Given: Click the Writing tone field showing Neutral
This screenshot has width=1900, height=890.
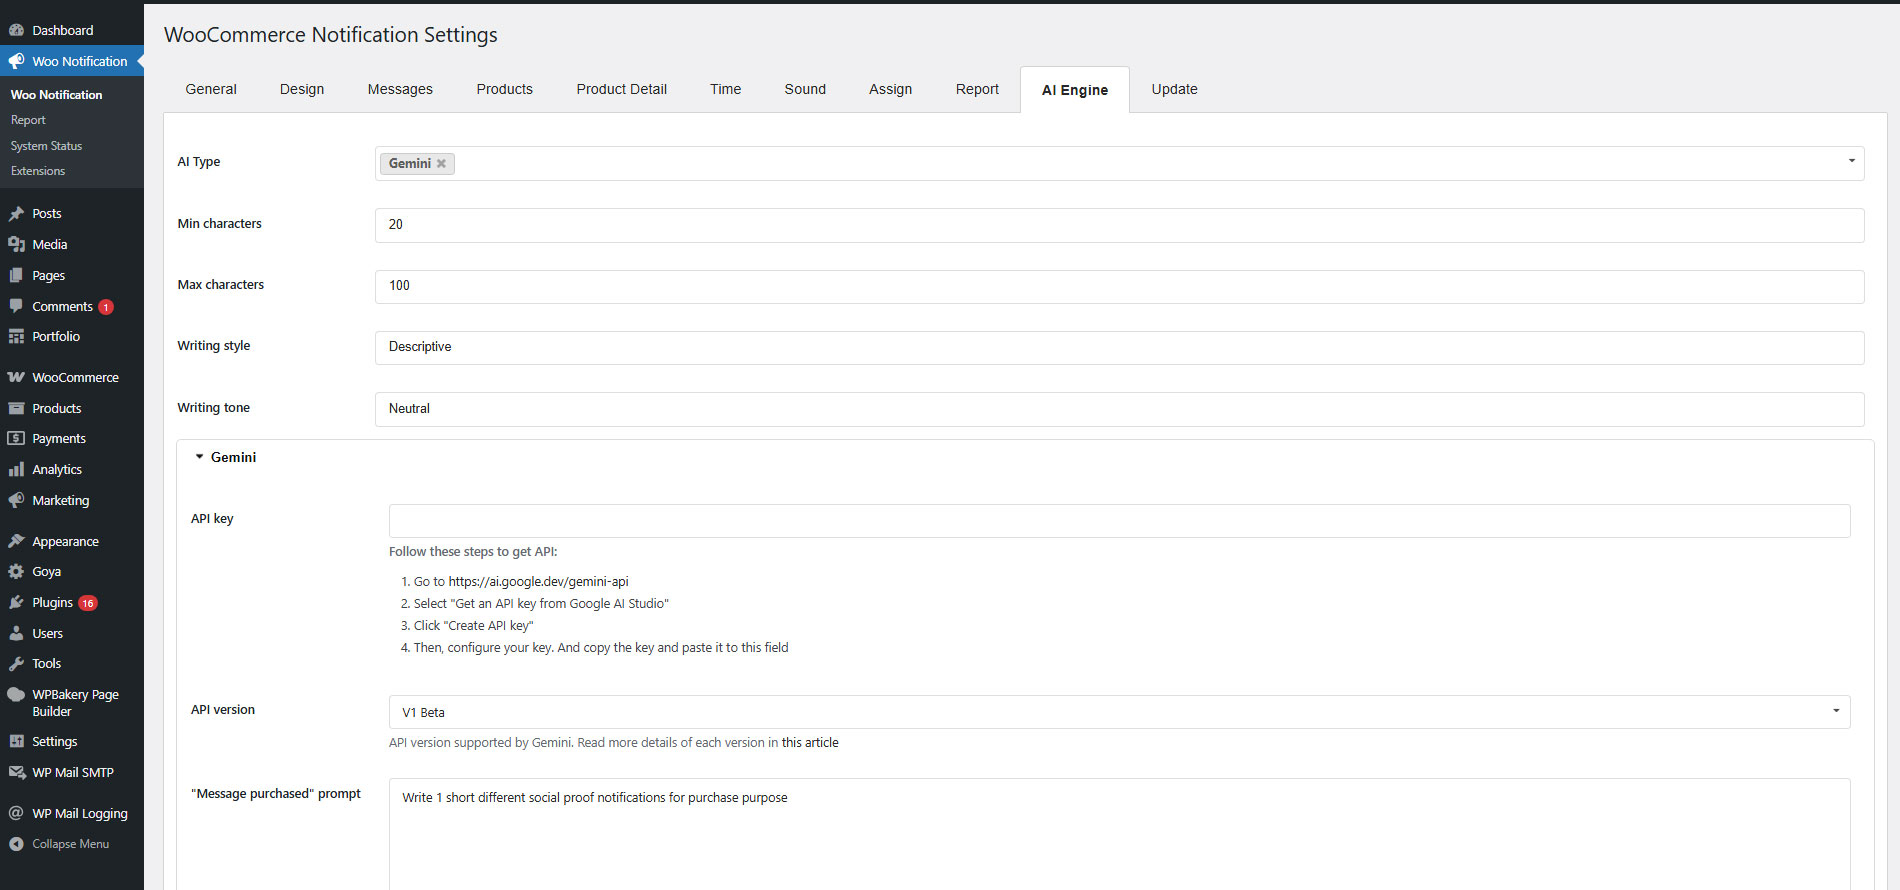Looking at the screenshot, I should coord(1119,409).
